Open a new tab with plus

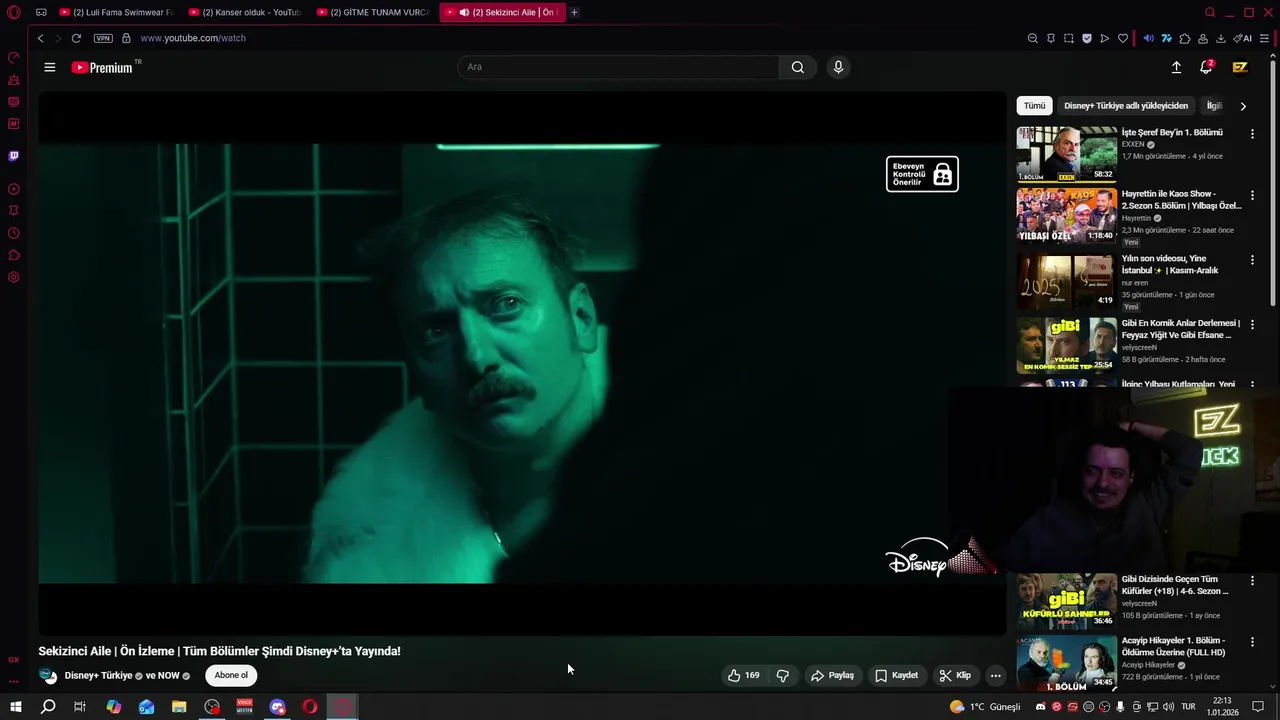point(574,12)
